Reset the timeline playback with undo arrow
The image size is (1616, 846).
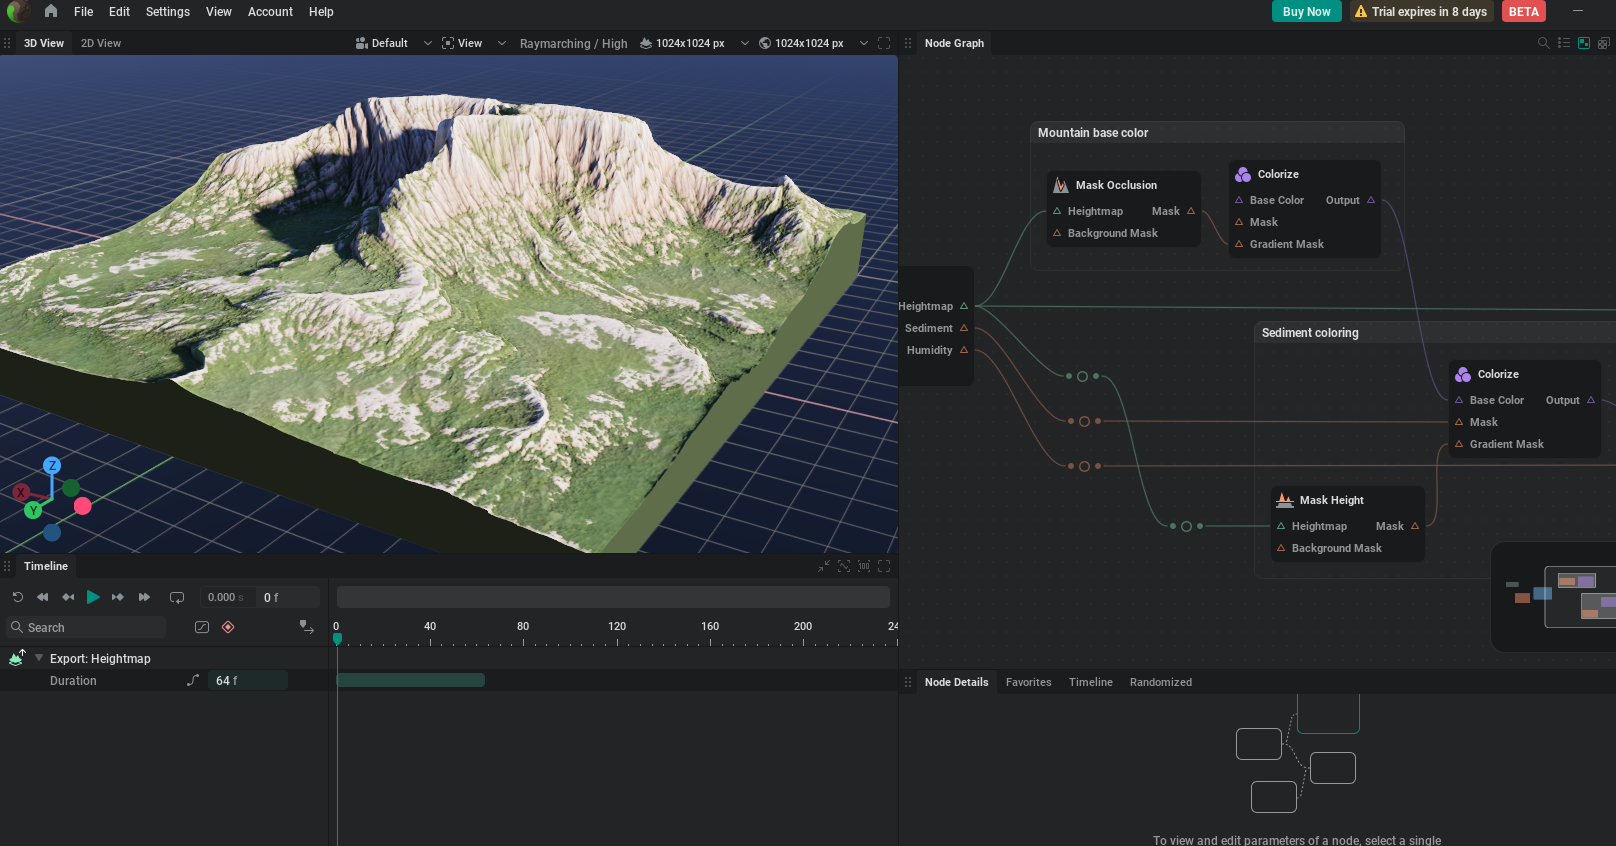[x=18, y=597]
